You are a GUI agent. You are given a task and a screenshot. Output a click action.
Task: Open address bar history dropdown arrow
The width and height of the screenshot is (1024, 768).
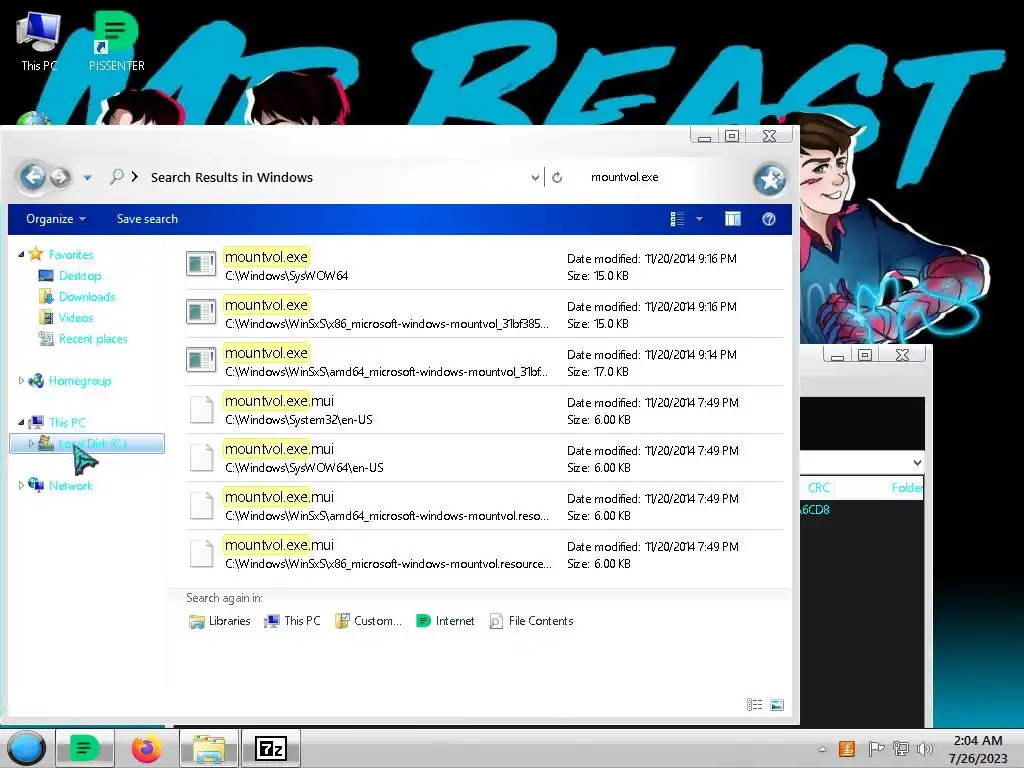[535, 178]
